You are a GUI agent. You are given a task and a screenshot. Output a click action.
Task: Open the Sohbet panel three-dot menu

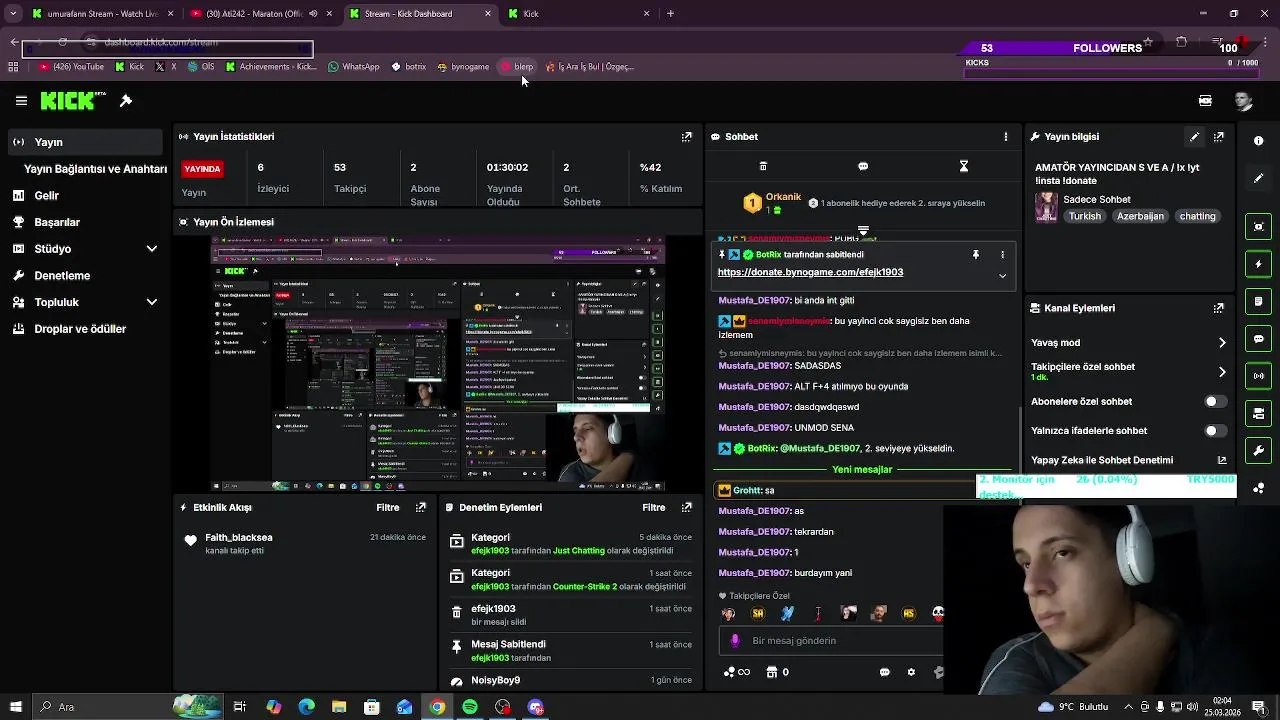pos(1006,137)
